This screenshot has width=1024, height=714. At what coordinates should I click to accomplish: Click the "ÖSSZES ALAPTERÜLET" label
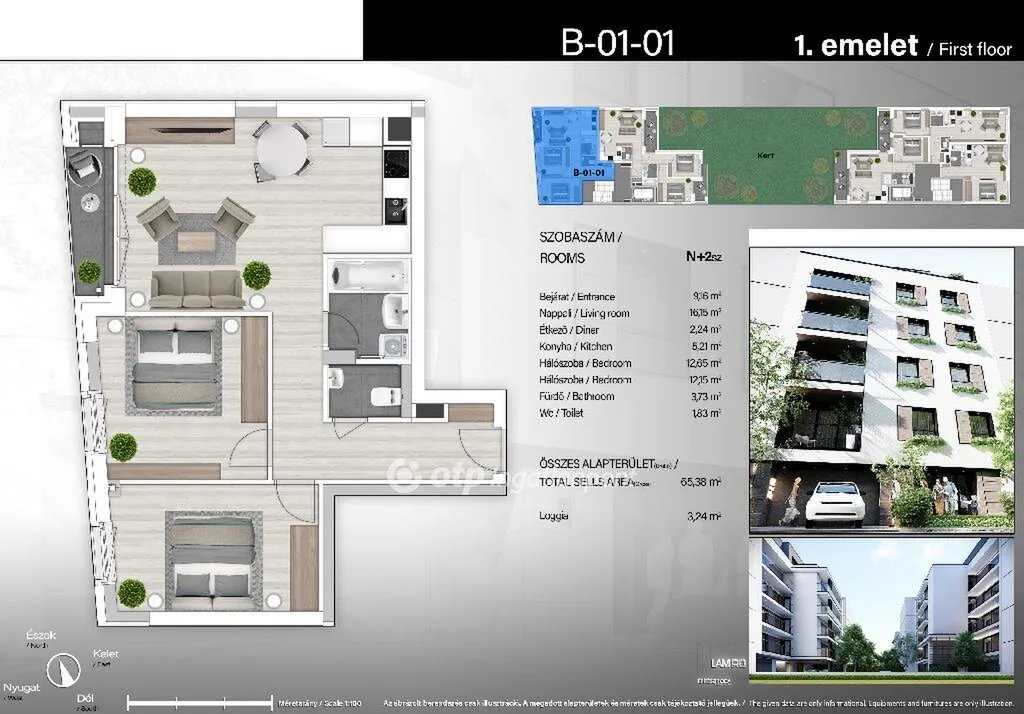coord(597,464)
